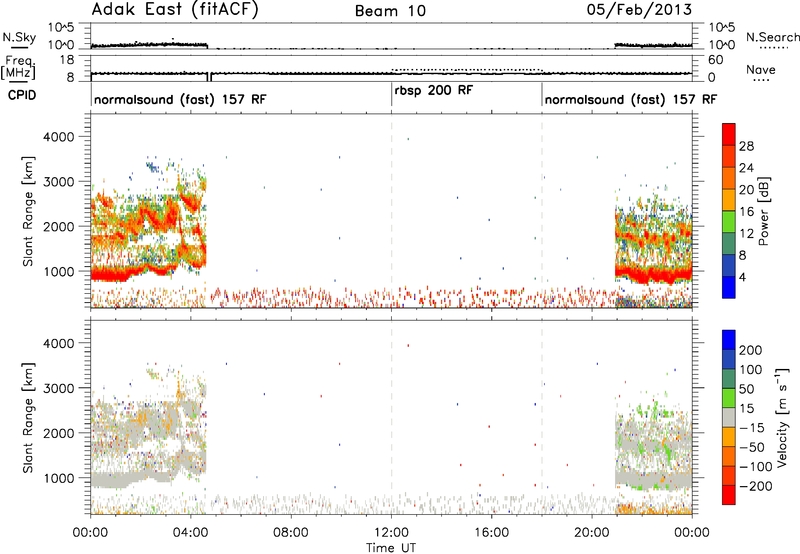Select the 'CPID' row label
Screen dimensions: 800x554
point(22,95)
